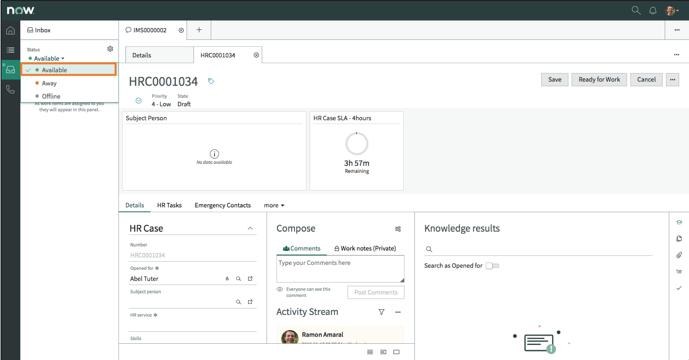Image resolution: width=689 pixels, height=360 pixels.
Task: Select Work notes (Private) tab
Action: [365, 248]
